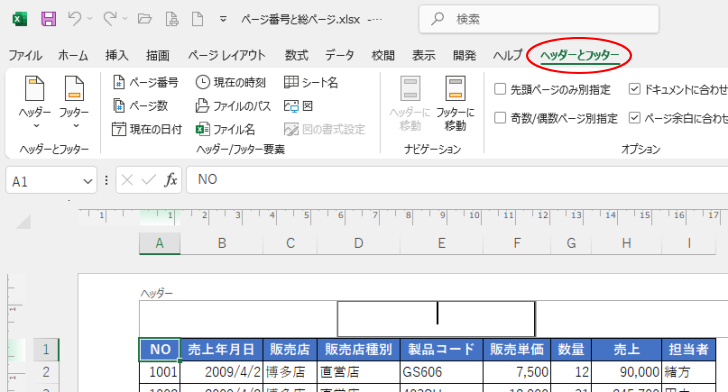Confirm entry with checkmark button
The width and height of the screenshot is (728, 392).
pos(149,180)
